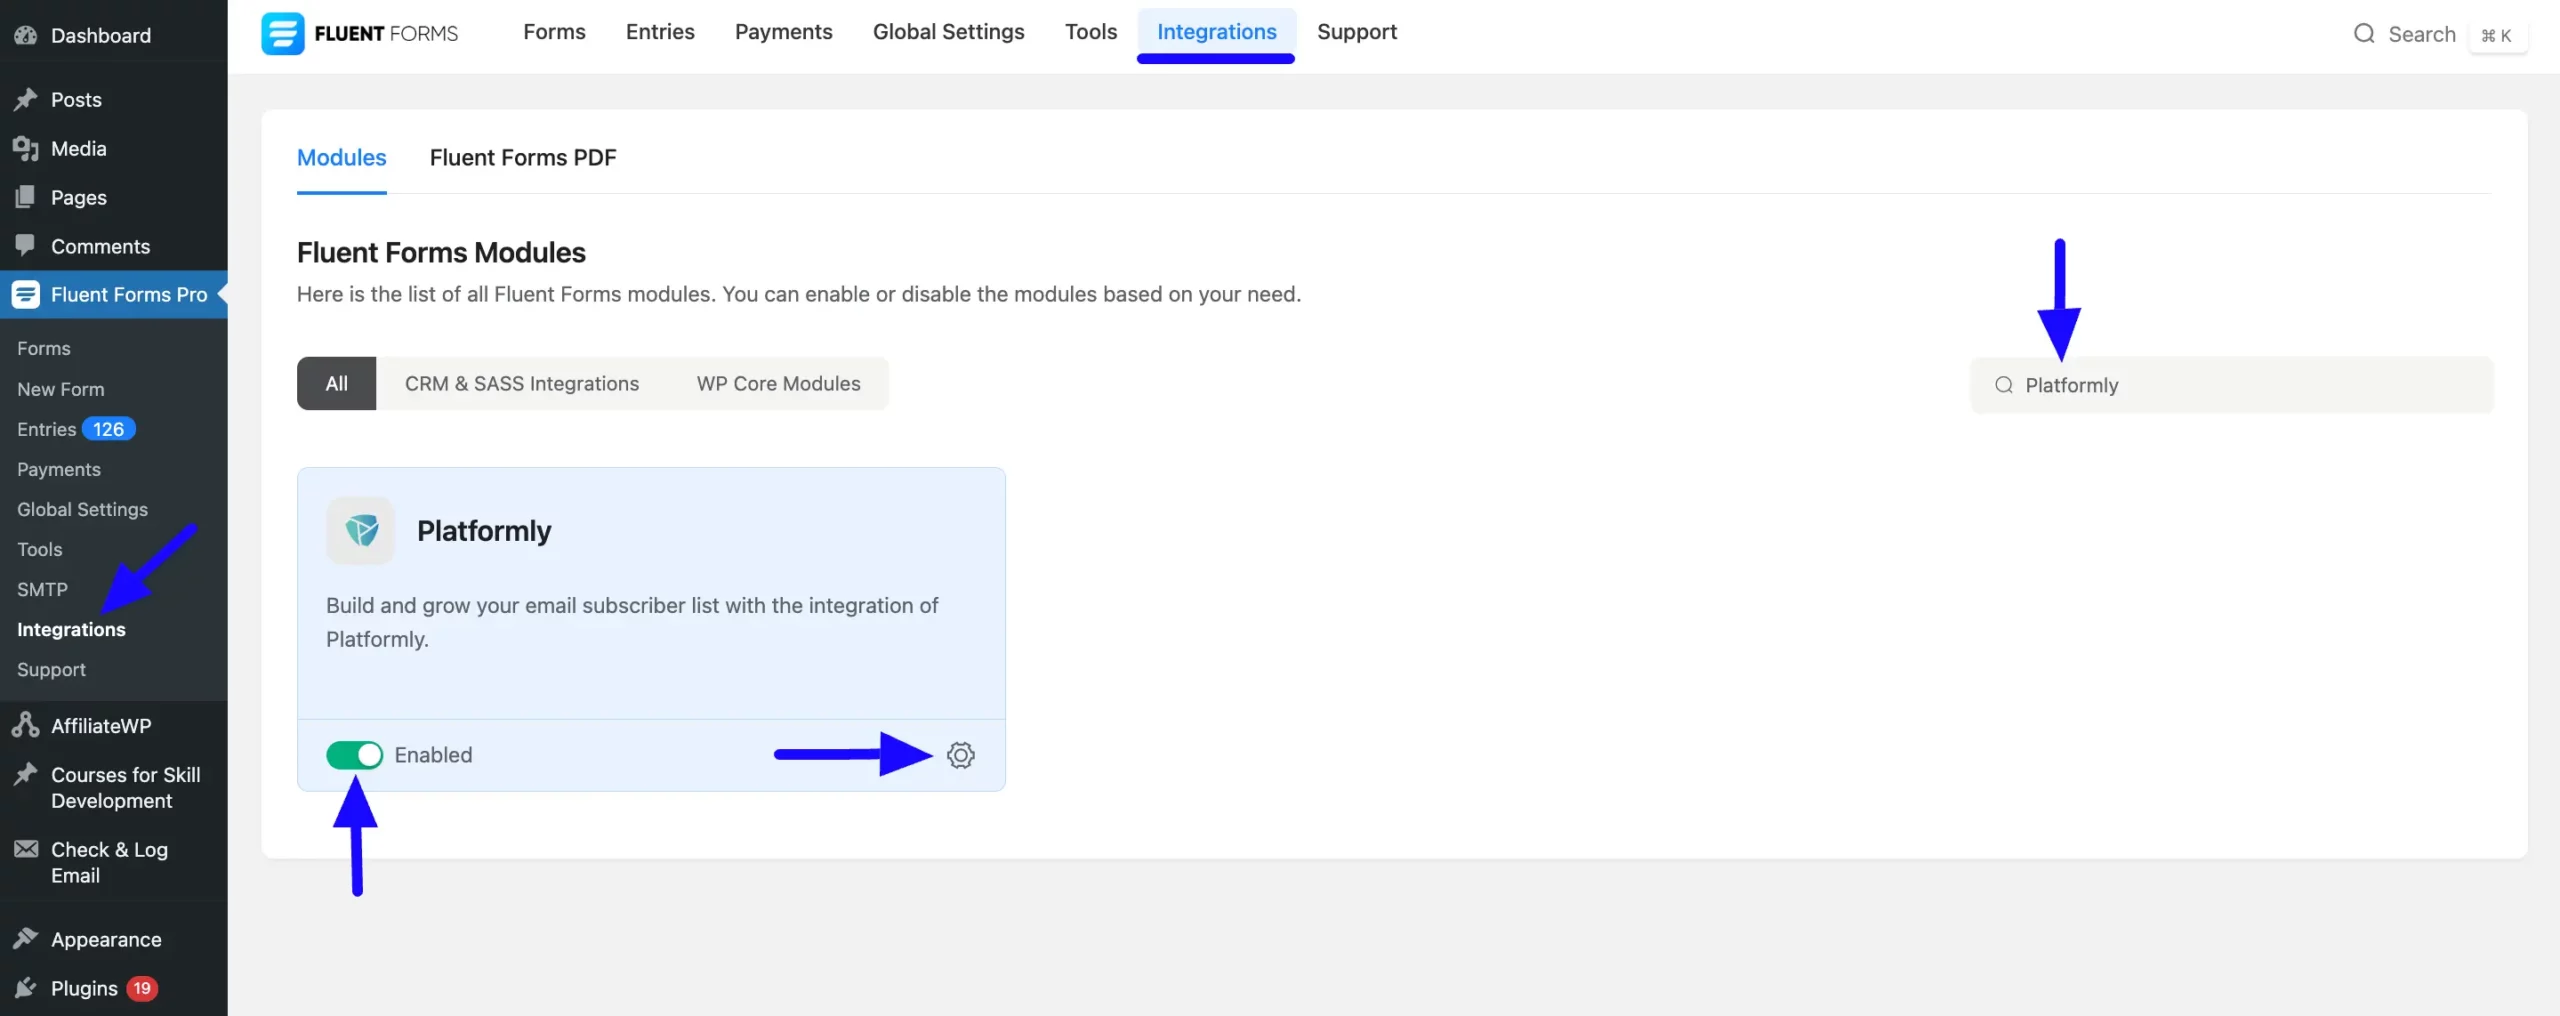This screenshot has width=2560, height=1016.
Task: Click the Media library icon
Action: (x=26, y=148)
